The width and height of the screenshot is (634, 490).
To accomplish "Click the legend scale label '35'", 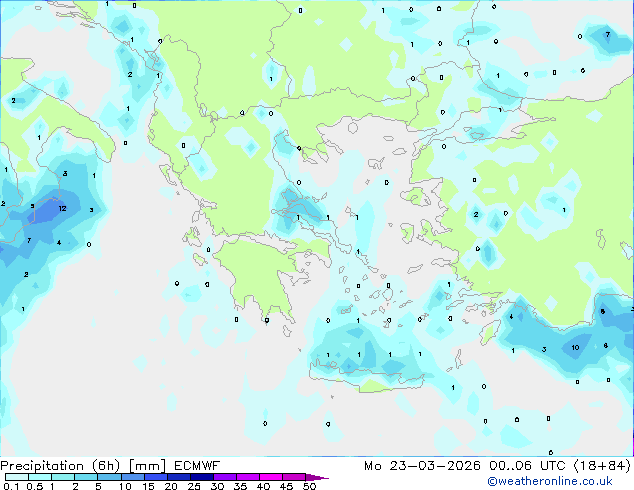I will coord(240,486).
